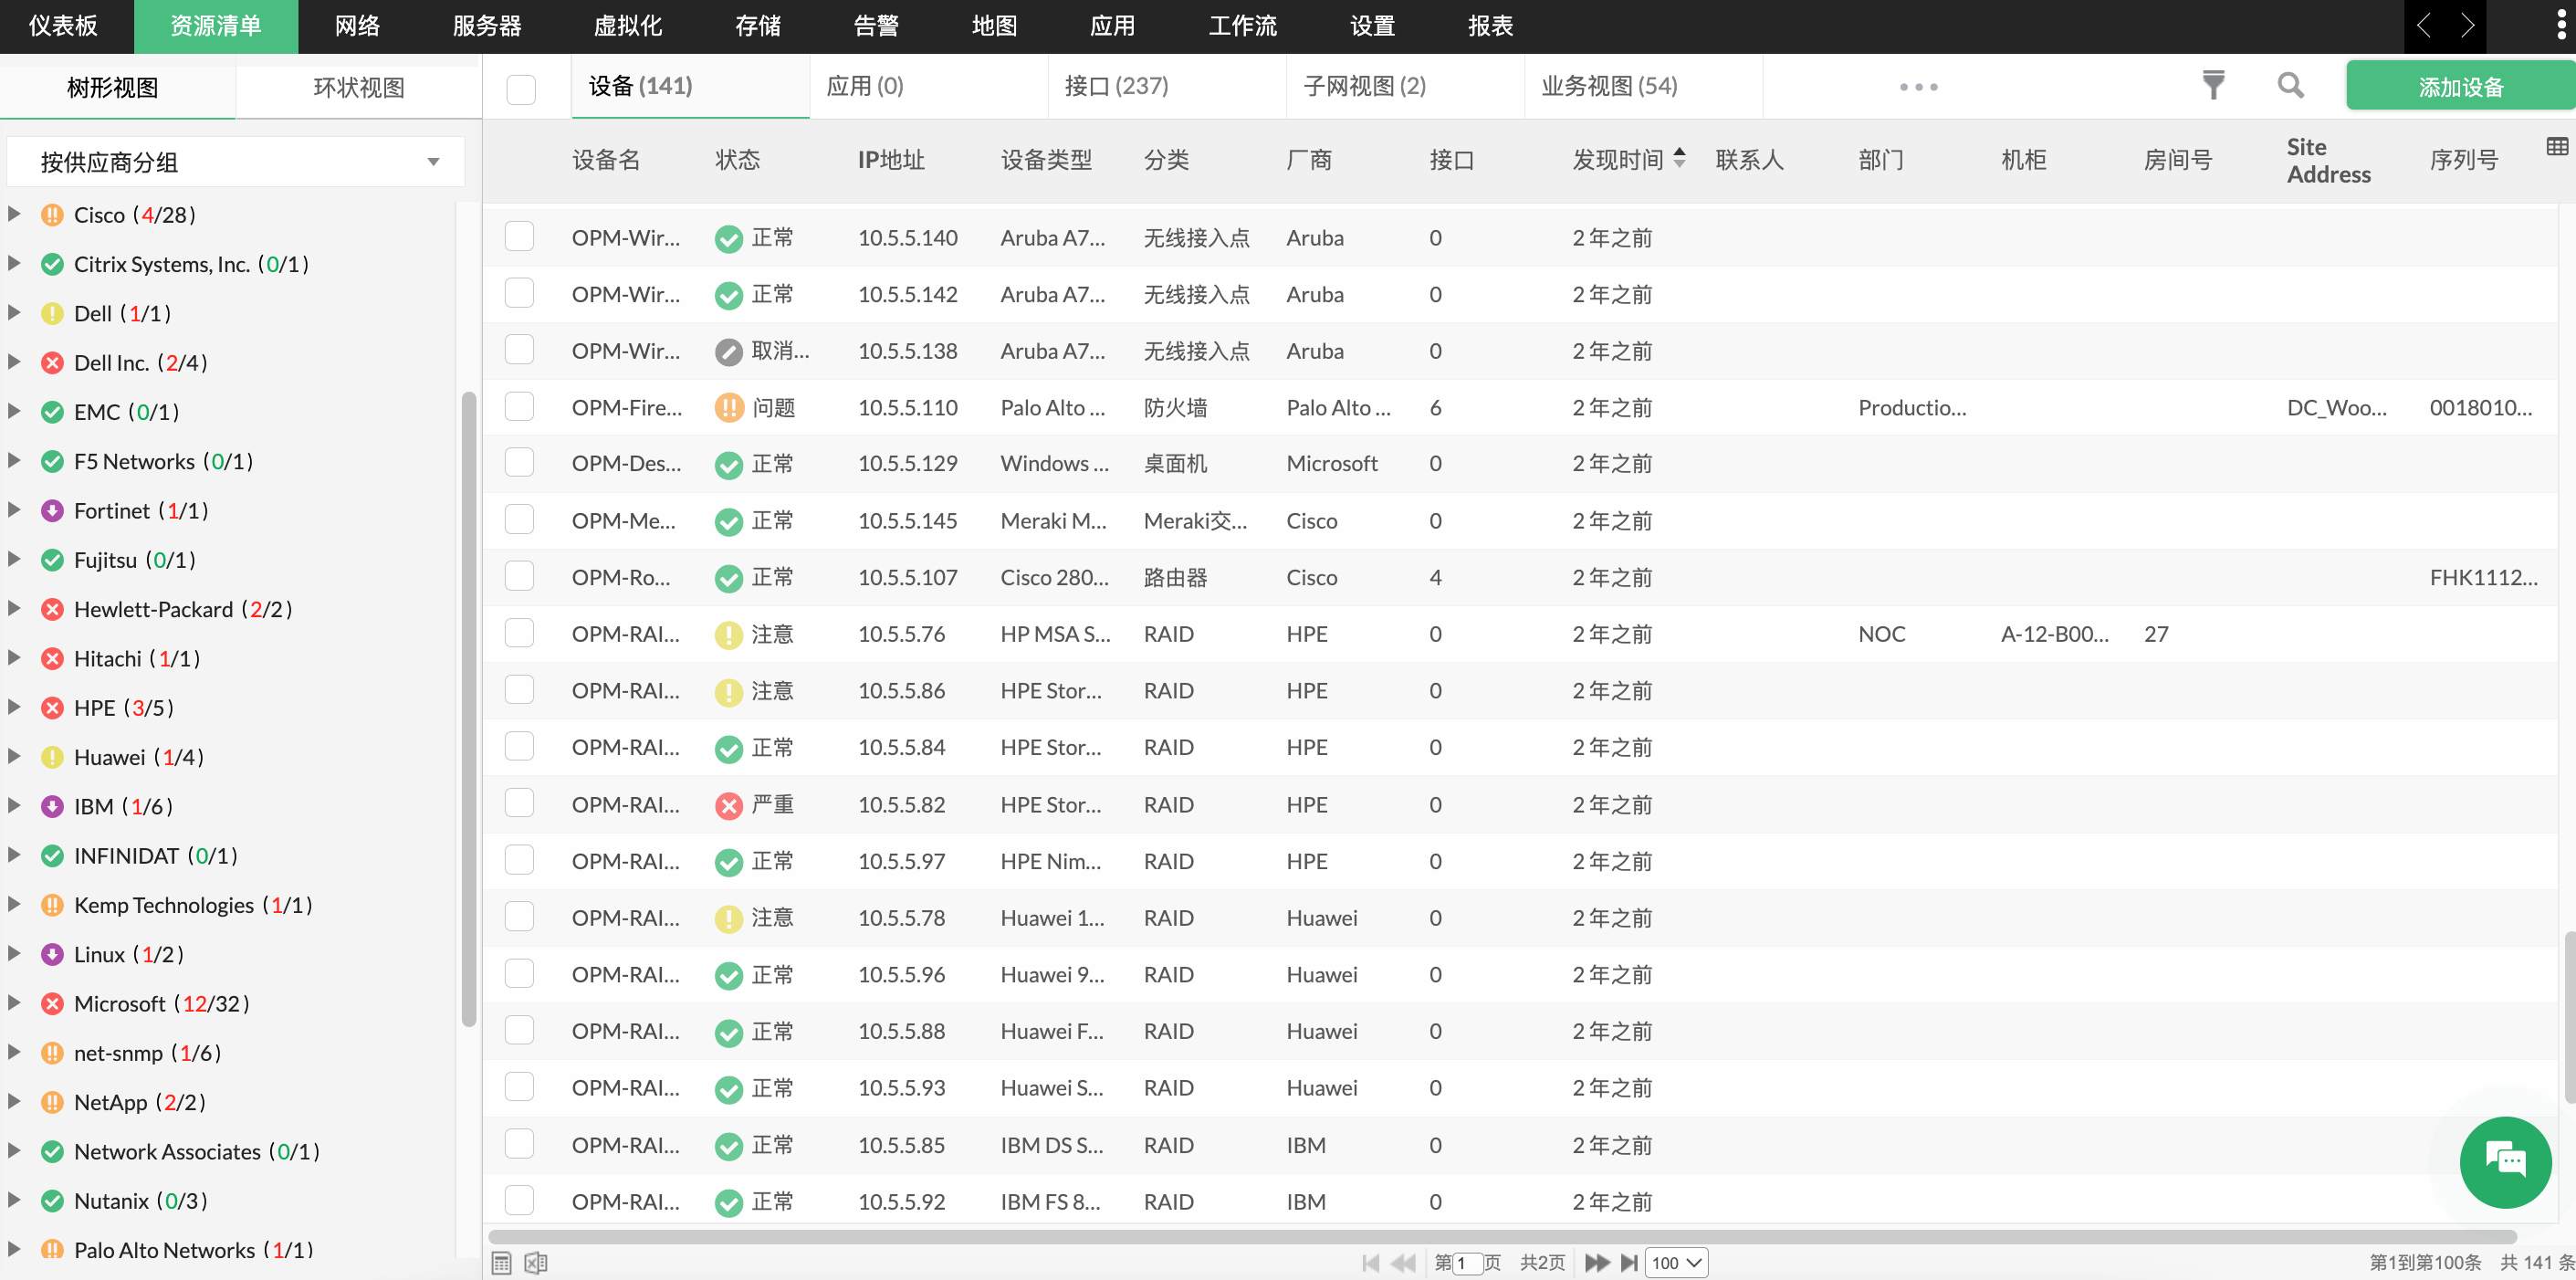Click the page number input field
The width and height of the screenshot is (2576, 1280).
point(1467,1263)
